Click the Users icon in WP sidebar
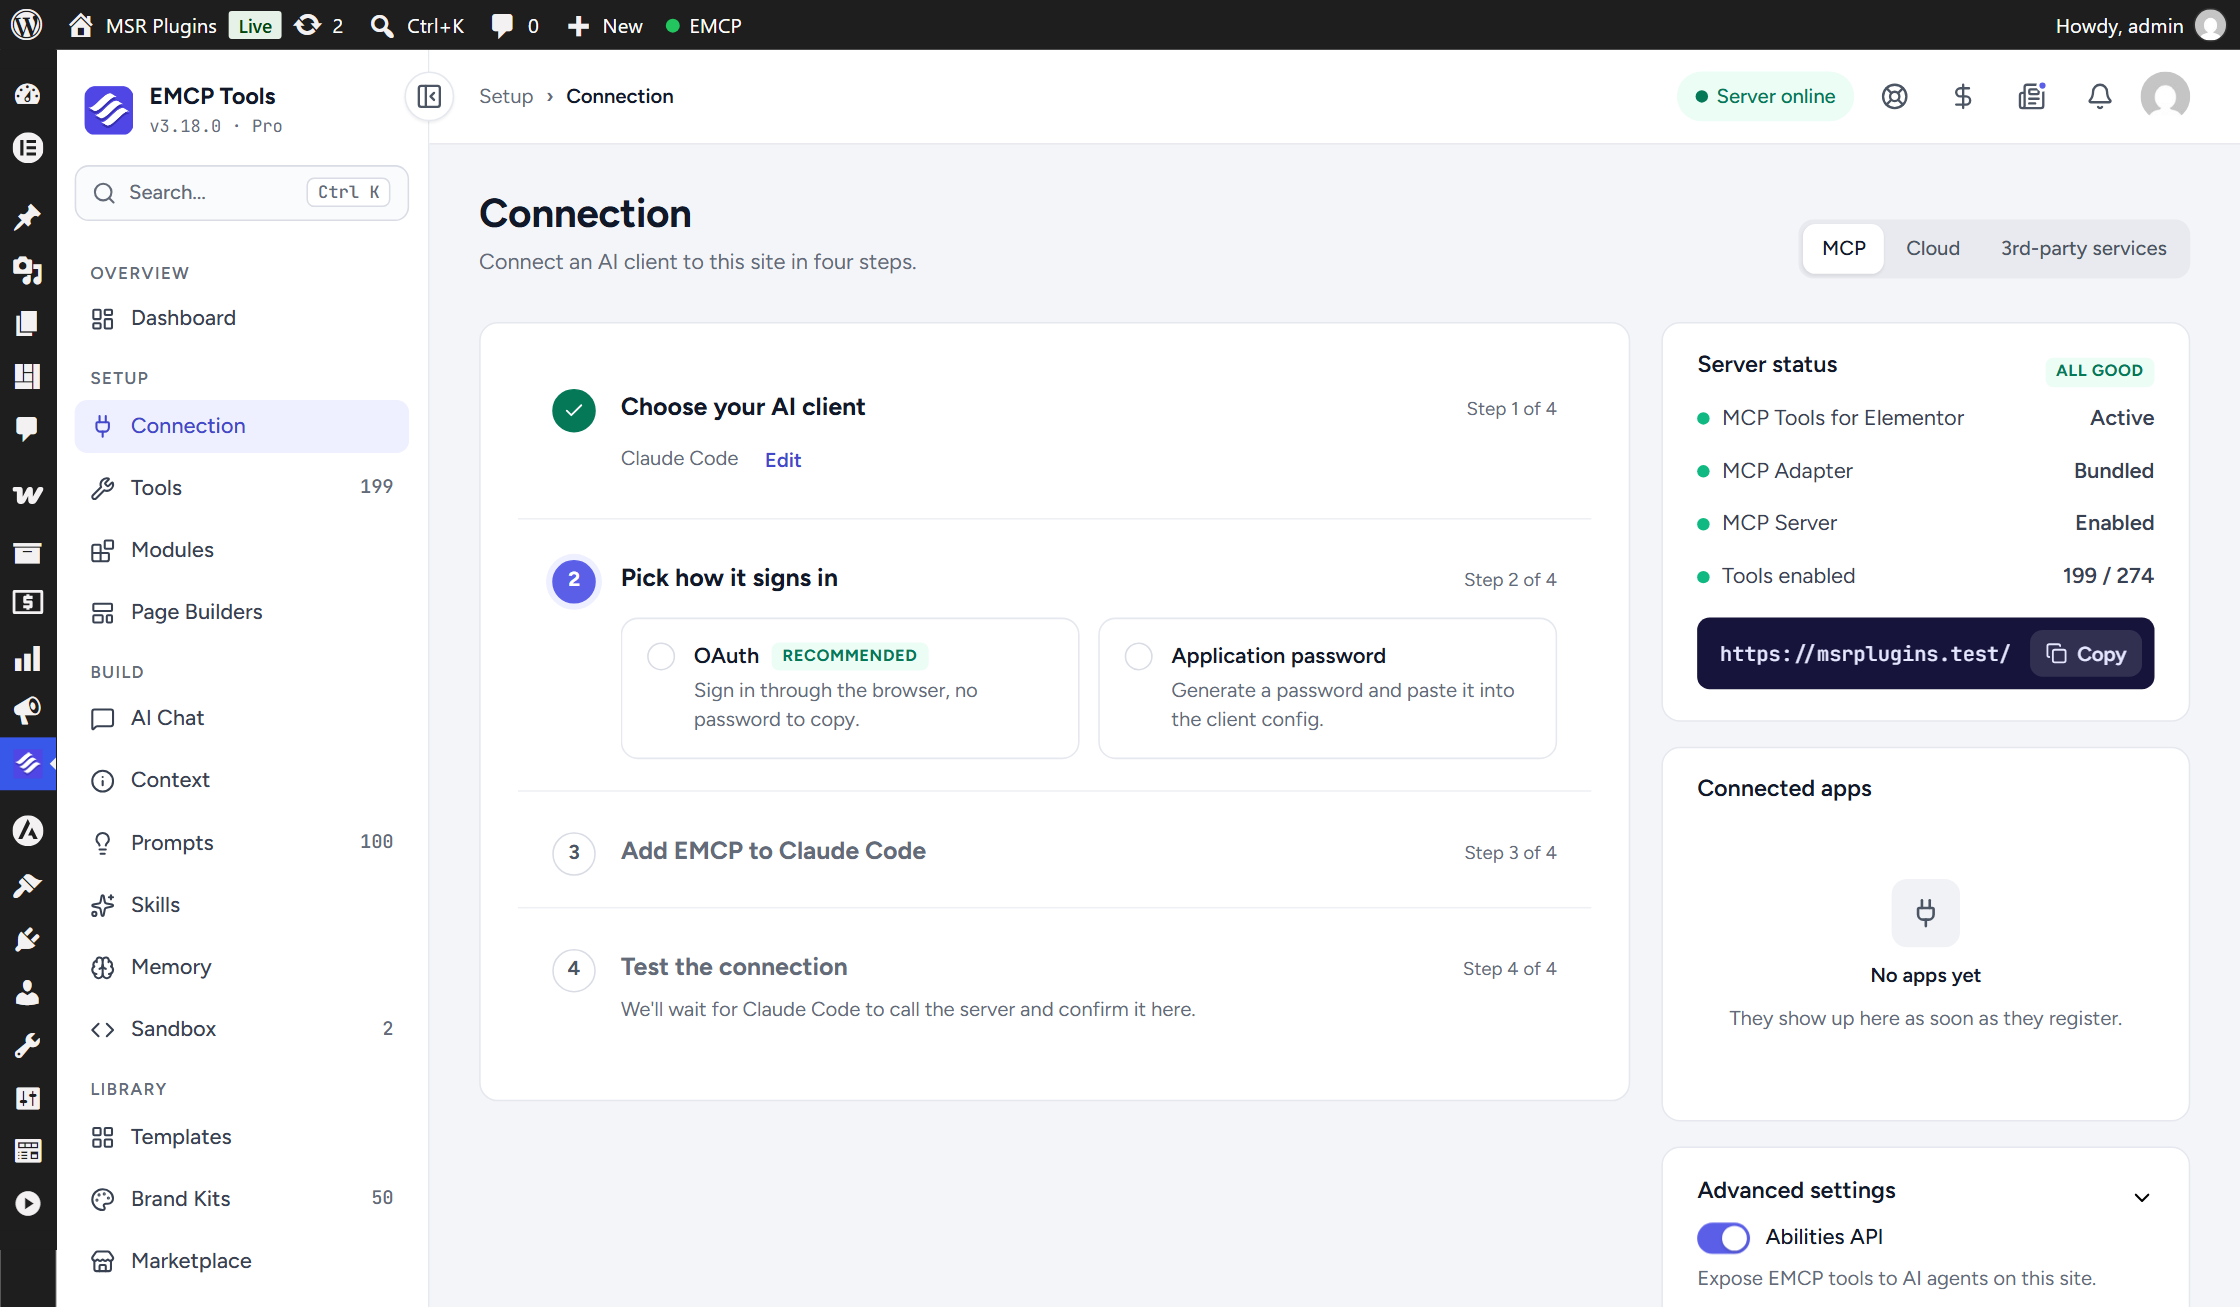 [x=27, y=992]
